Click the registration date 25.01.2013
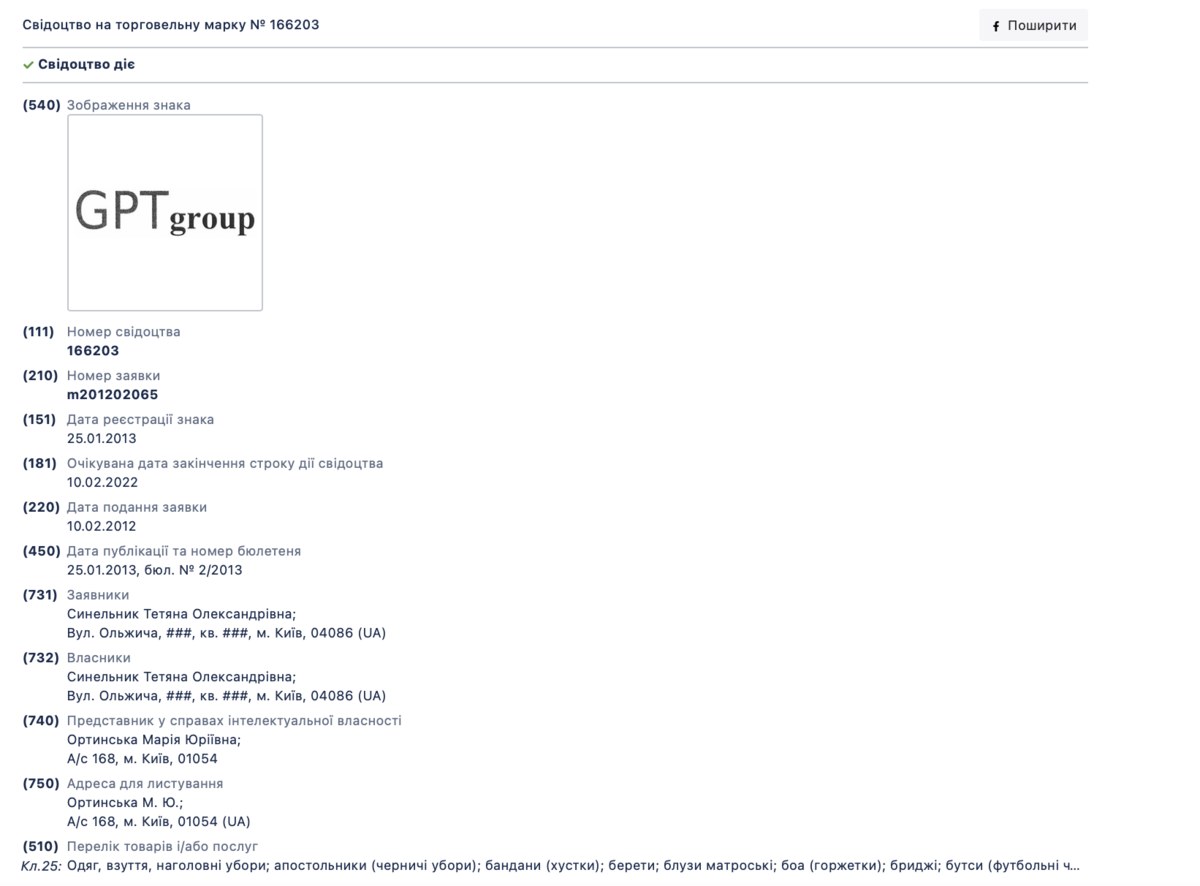The width and height of the screenshot is (1200, 886). pyautogui.click(x=102, y=438)
